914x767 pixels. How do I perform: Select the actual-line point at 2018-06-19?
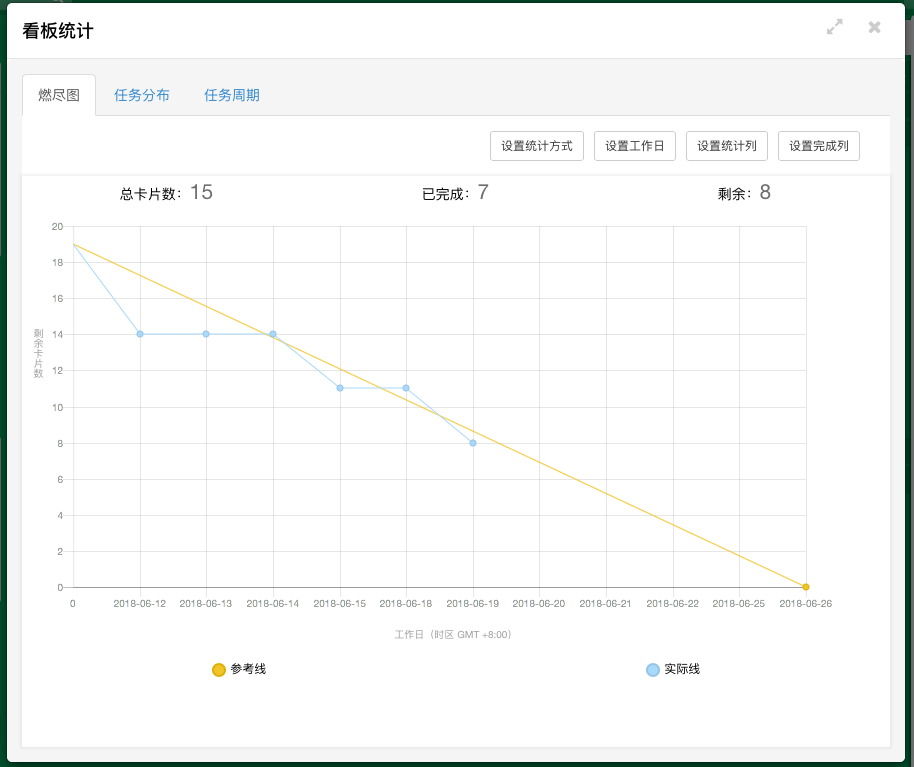(x=473, y=443)
